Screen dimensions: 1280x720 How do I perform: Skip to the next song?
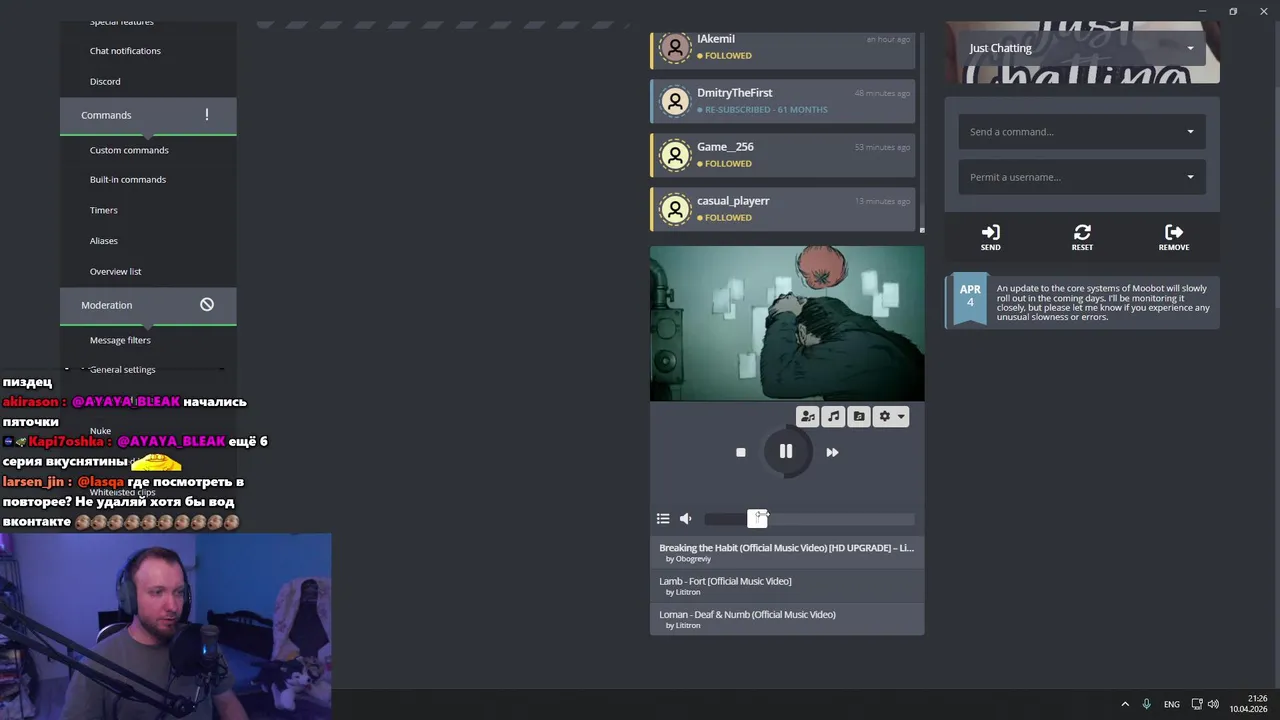(x=832, y=452)
